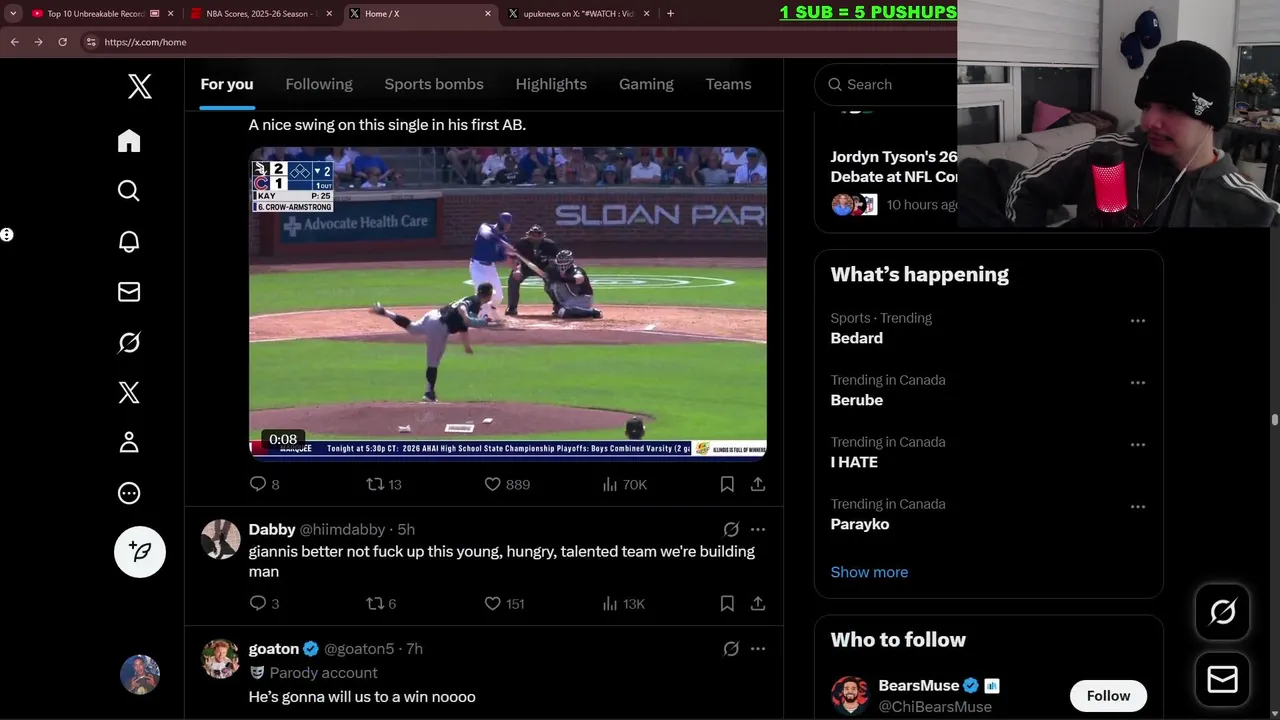Open NBA Scores browser tab

point(260,14)
